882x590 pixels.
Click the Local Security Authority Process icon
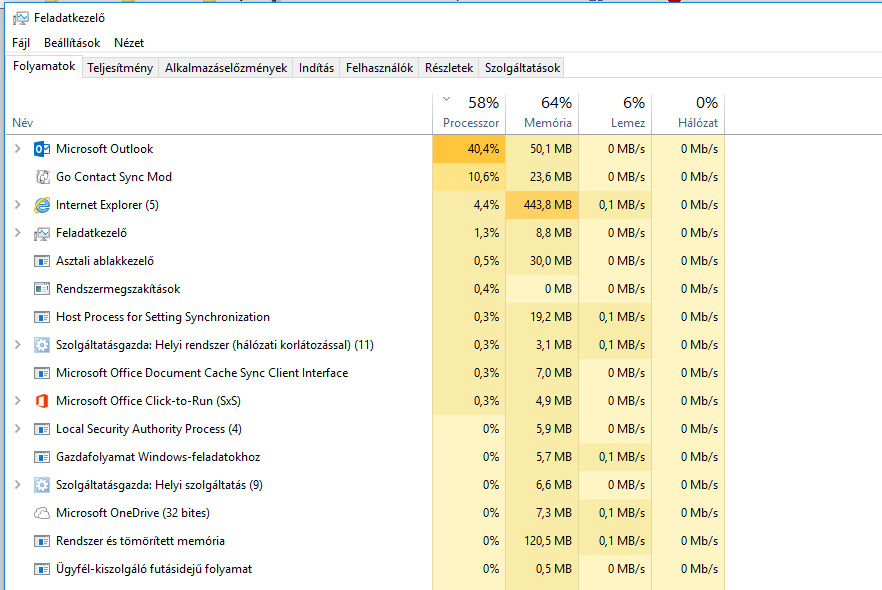click(x=42, y=429)
